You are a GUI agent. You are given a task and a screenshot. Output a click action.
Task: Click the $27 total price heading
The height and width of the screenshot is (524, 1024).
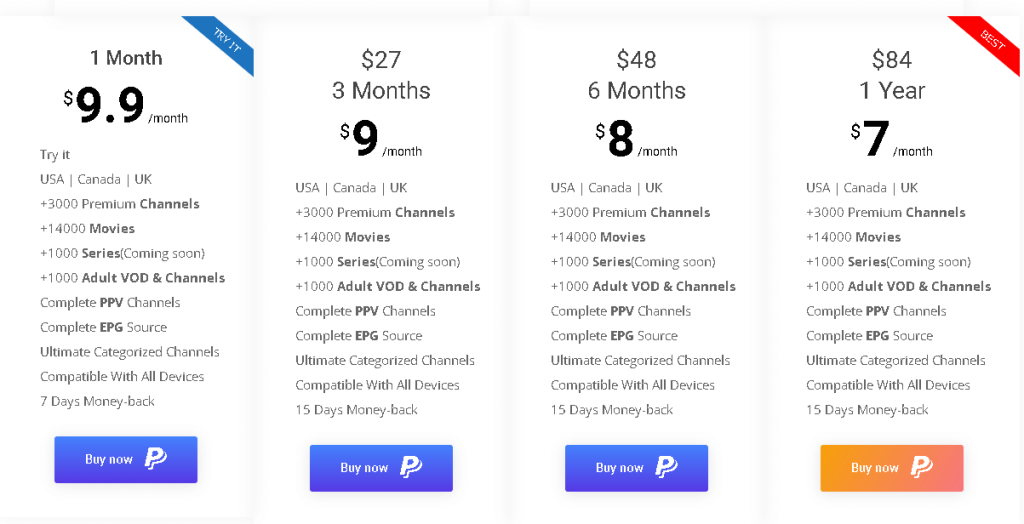coord(381,60)
